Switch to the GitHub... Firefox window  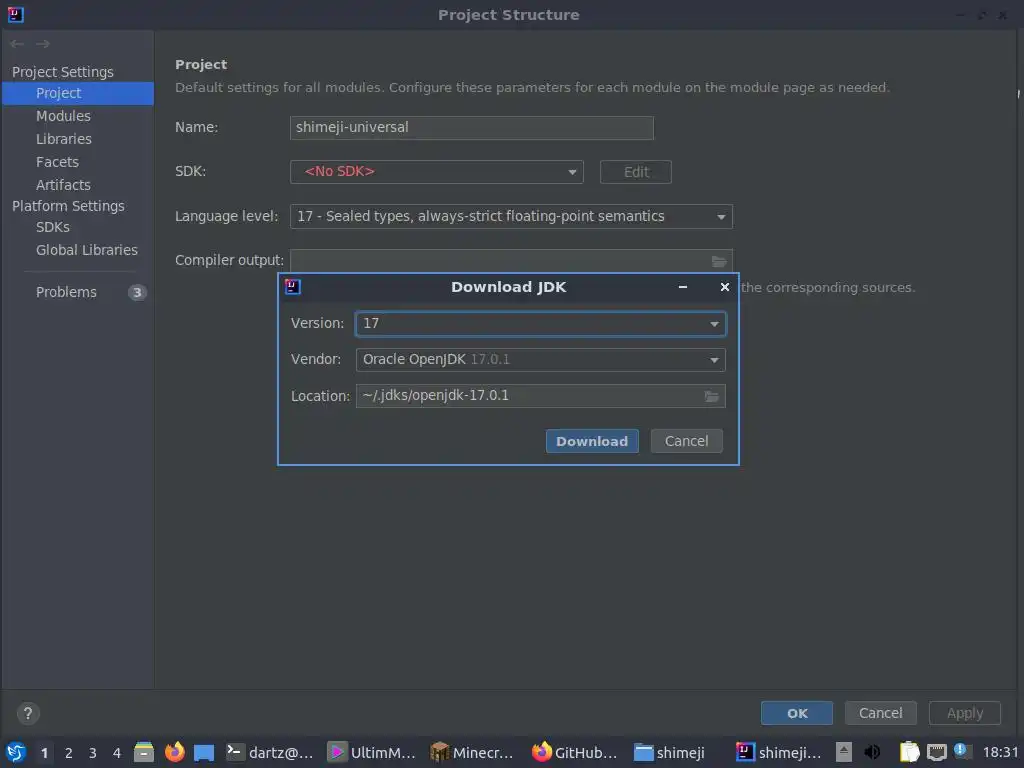(575, 752)
